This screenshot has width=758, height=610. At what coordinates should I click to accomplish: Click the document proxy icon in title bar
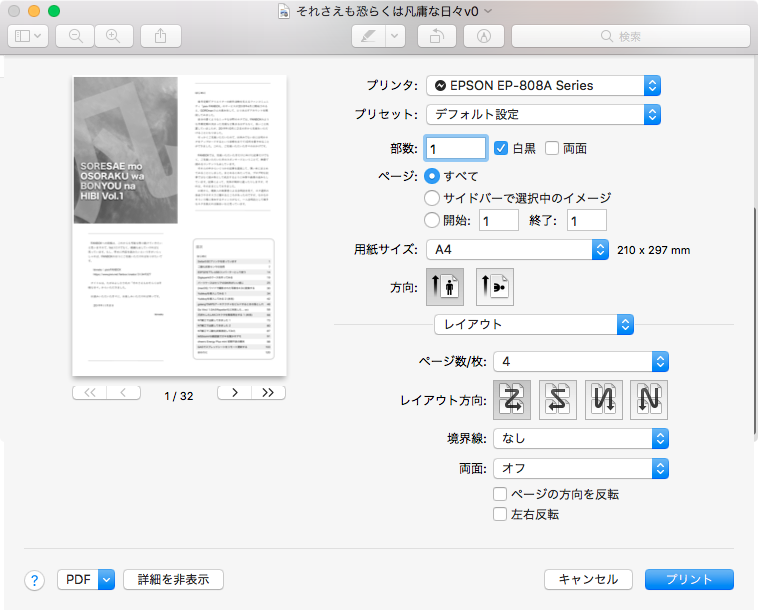tap(284, 11)
